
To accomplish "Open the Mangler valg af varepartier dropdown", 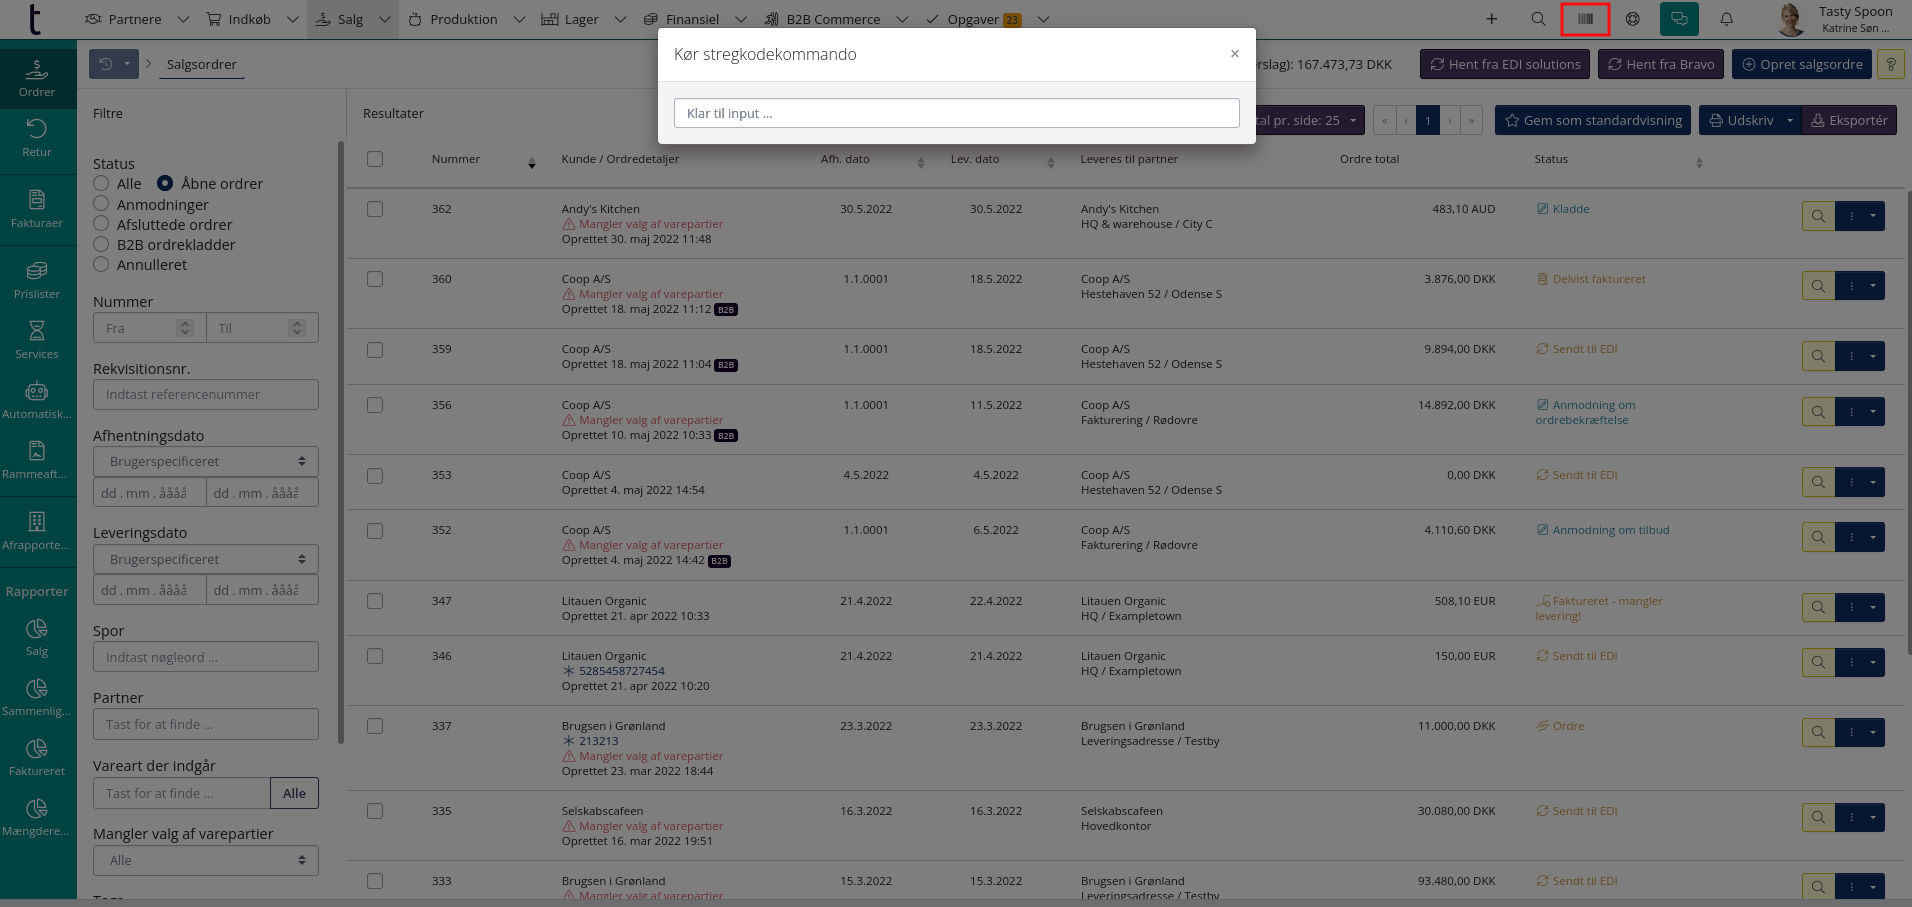I will tap(206, 861).
